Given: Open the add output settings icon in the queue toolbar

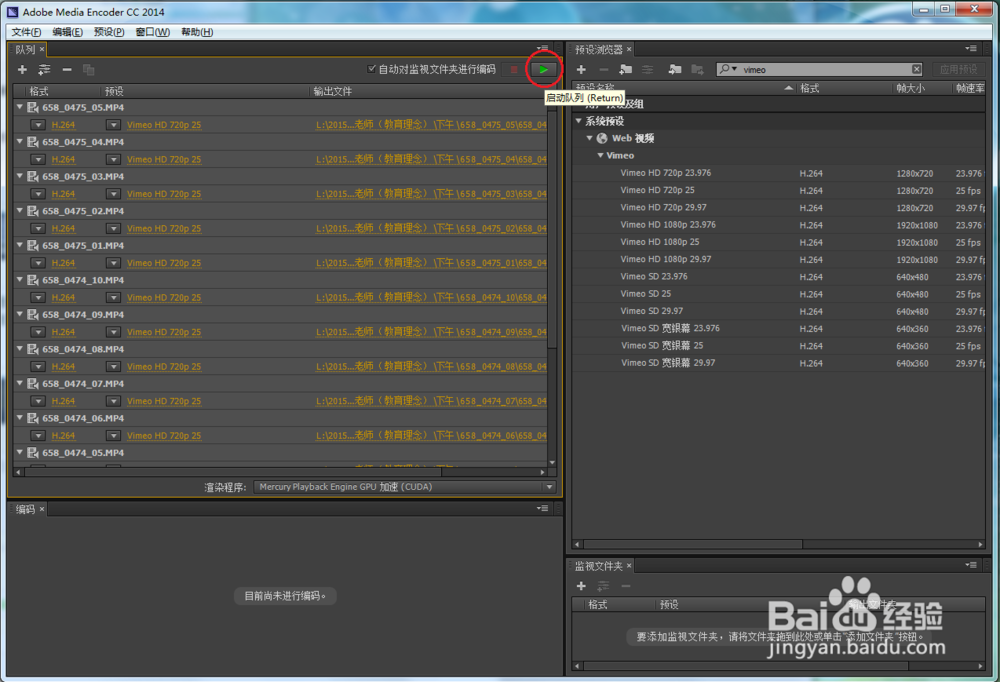Looking at the screenshot, I should [44, 70].
